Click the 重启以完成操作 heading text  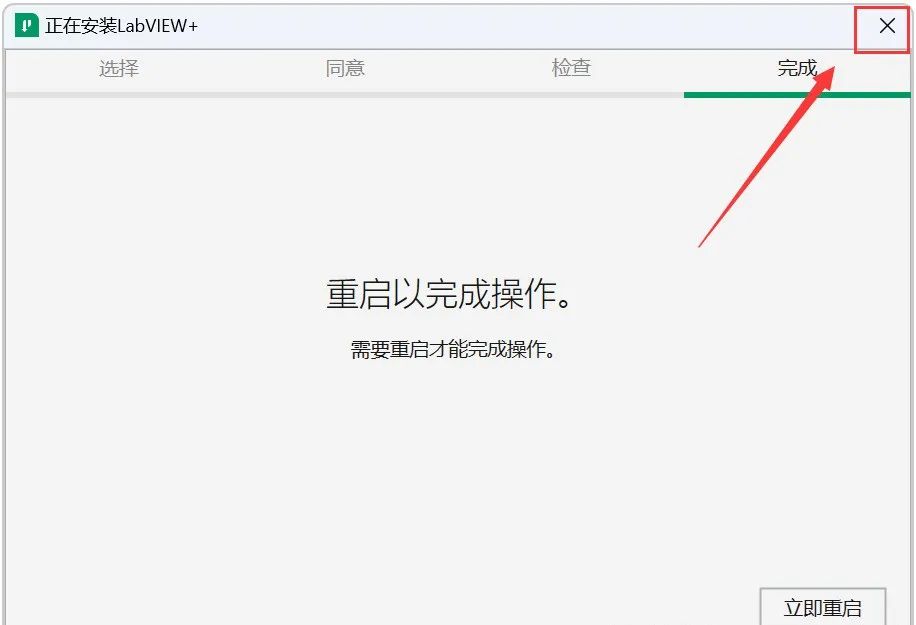coord(449,293)
